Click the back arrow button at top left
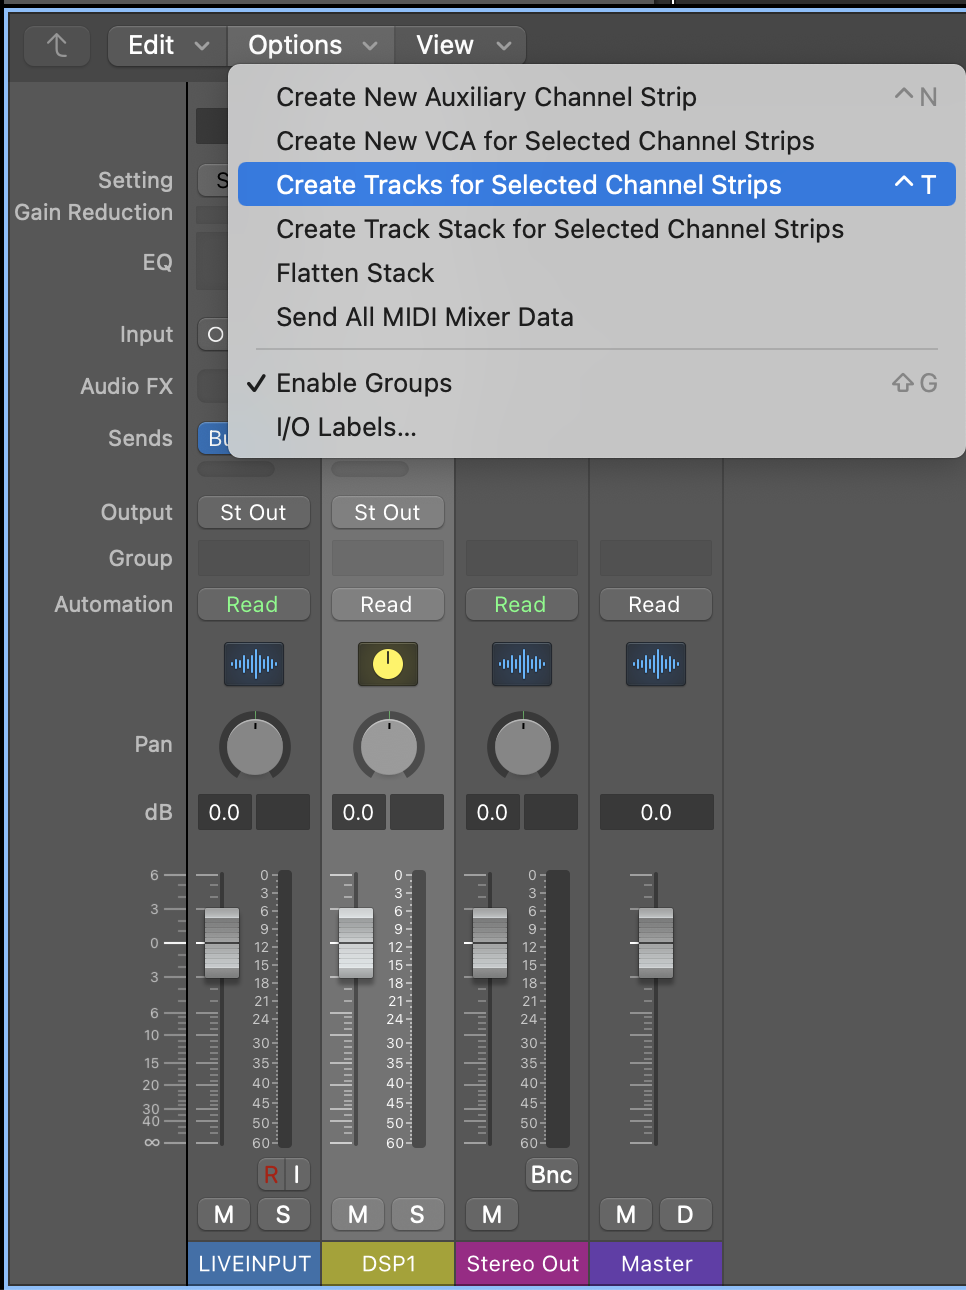 57,45
